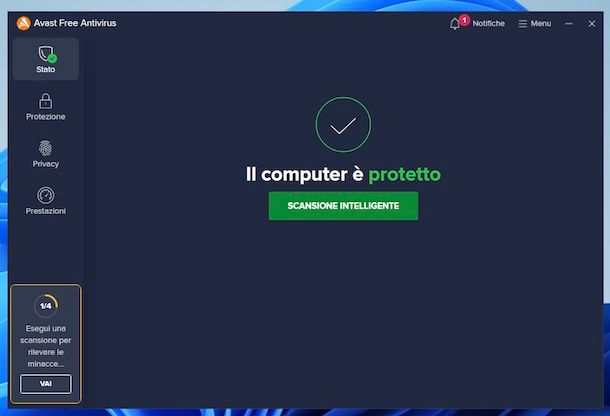The width and height of the screenshot is (610, 416).
Task: Open the Privacy fingerprint section
Action: coord(46,154)
